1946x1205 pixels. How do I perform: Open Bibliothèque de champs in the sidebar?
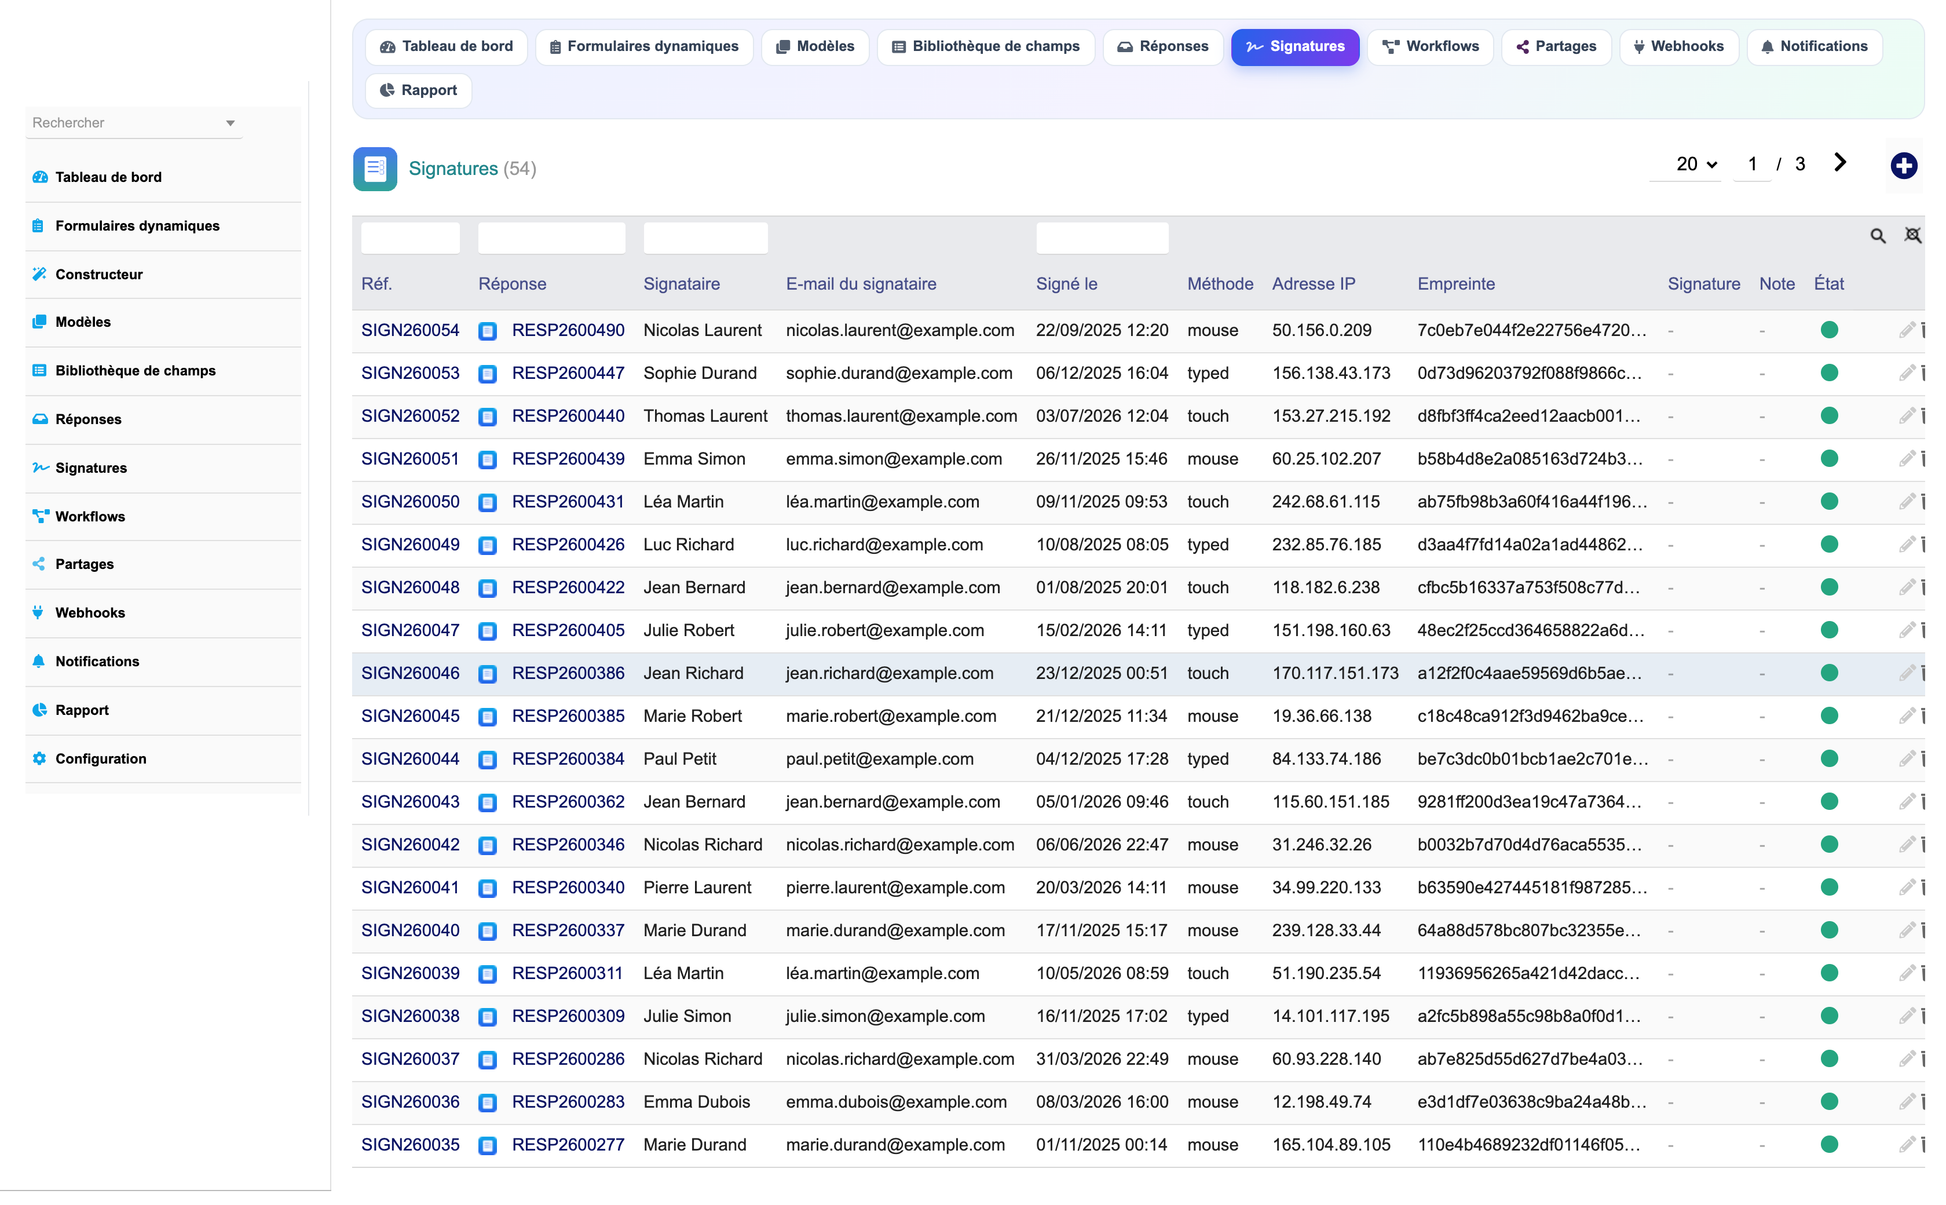click(x=135, y=371)
